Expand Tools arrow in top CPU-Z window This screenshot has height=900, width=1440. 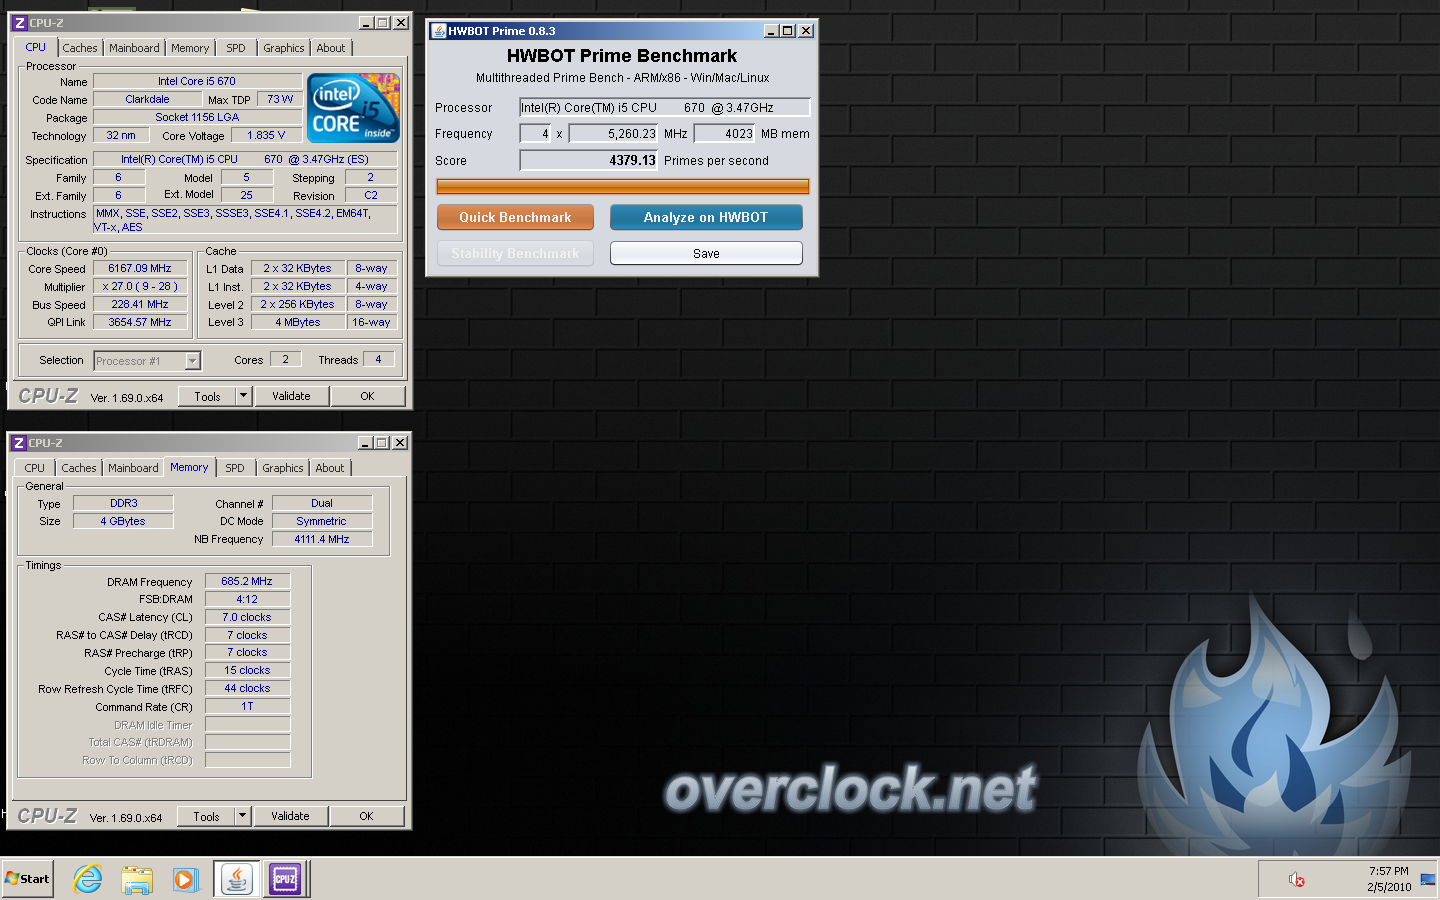point(243,396)
